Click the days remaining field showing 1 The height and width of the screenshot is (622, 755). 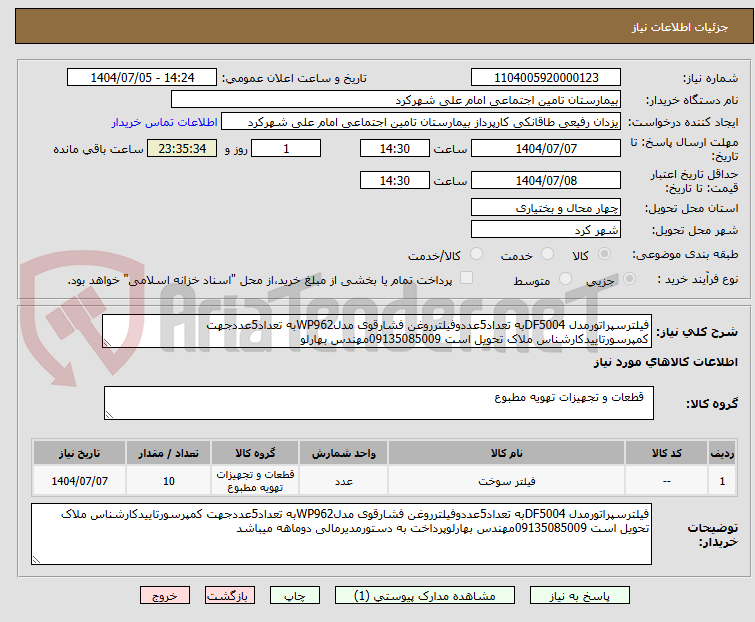286,148
